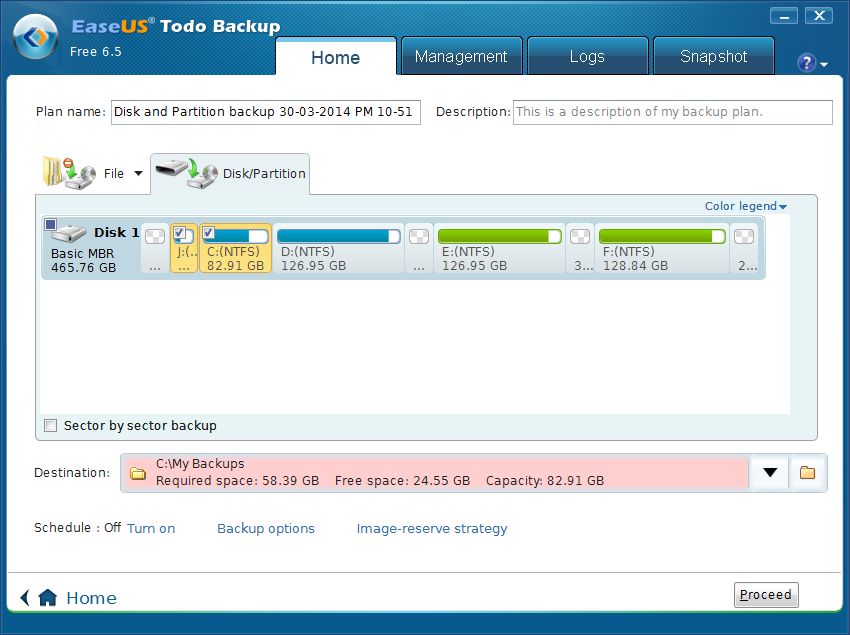The height and width of the screenshot is (635, 850).
Task: Expand the Color legend dropdown
Action: (x=745, y=206)
